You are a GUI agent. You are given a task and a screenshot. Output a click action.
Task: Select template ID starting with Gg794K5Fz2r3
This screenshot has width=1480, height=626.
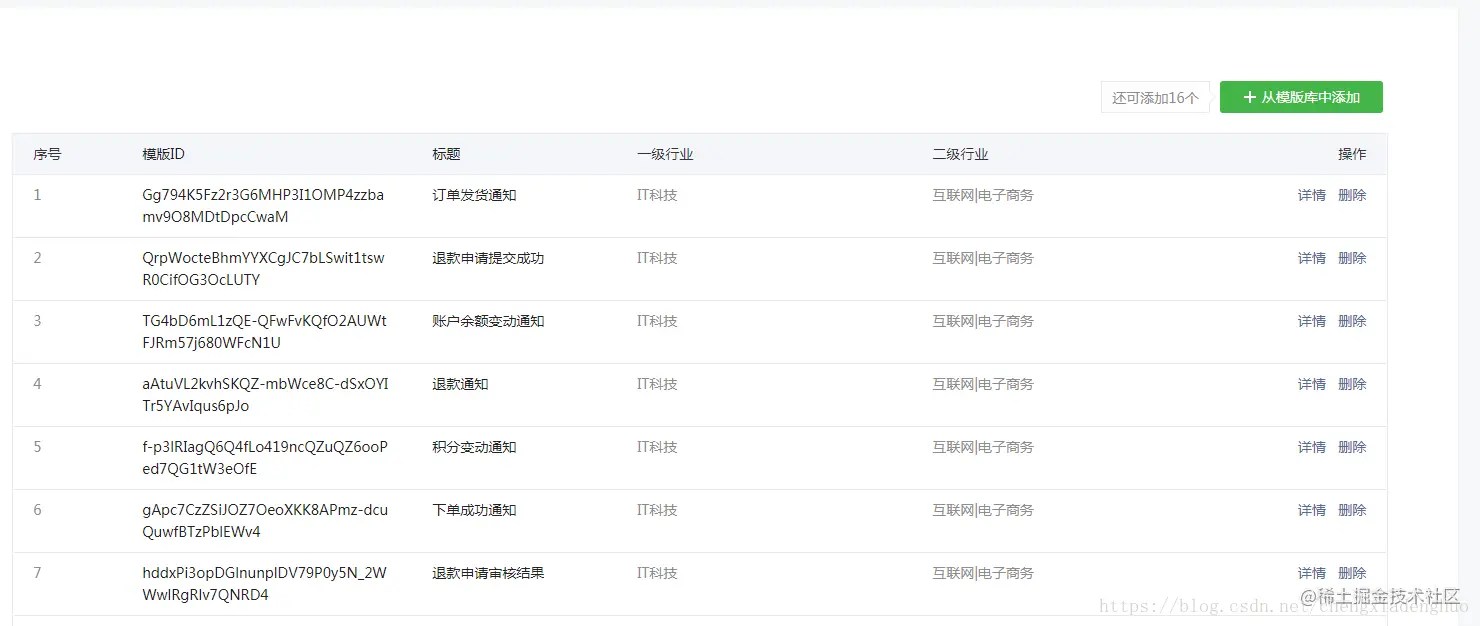pyautogui.click(x=263, y=206)
